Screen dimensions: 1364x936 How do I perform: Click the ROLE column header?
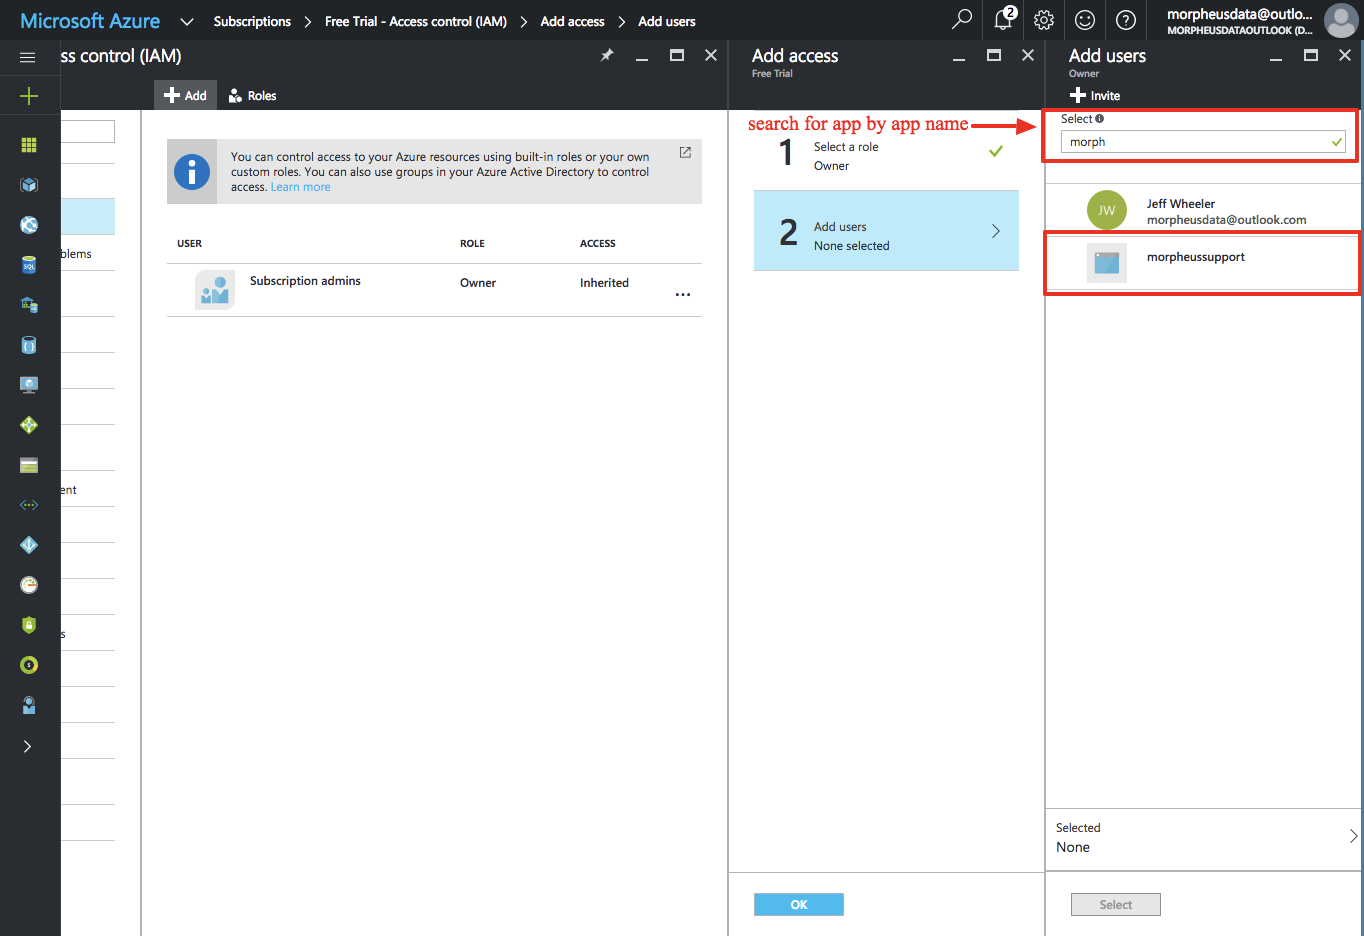[472, 243]
